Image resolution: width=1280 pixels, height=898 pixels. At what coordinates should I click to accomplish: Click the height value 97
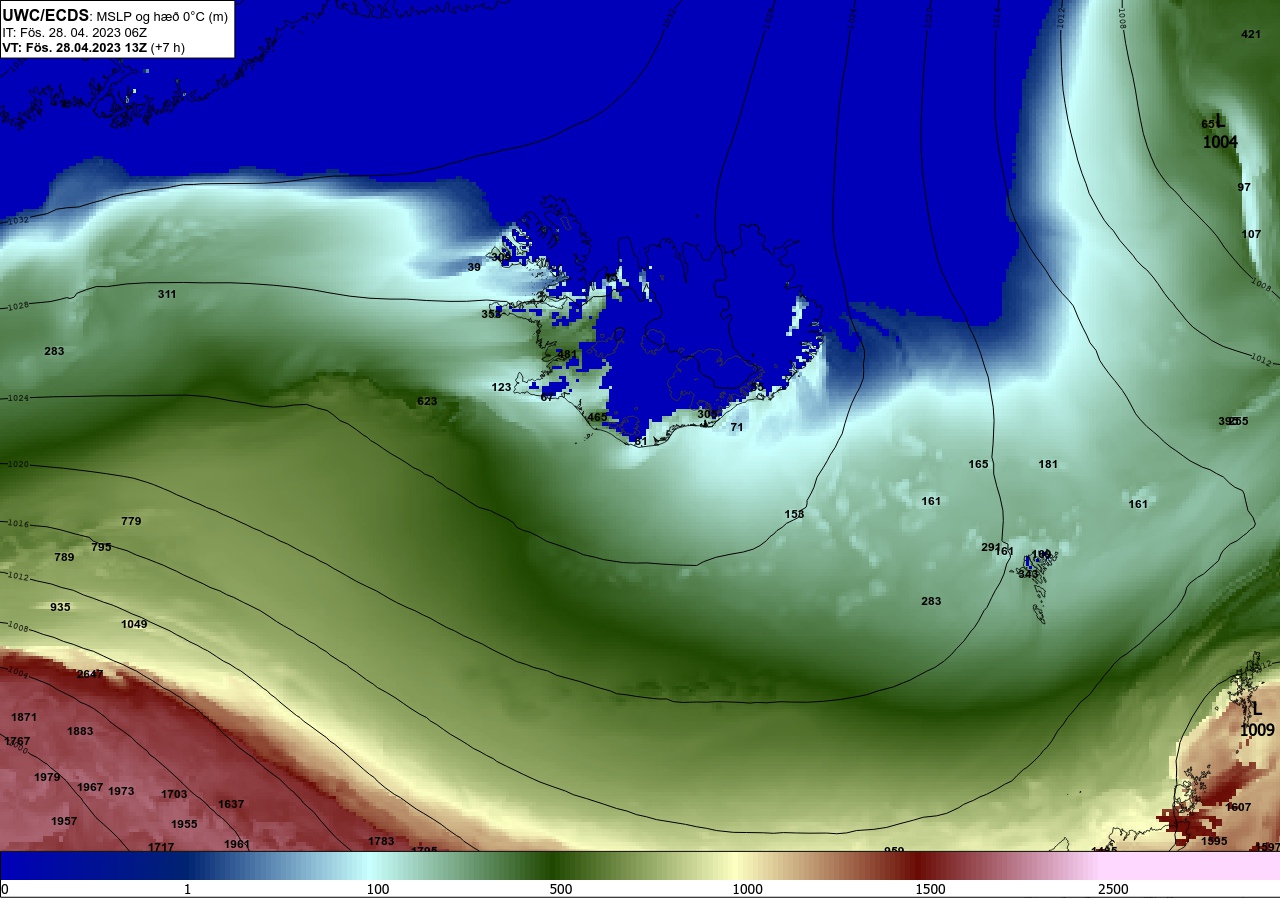click(1244, 187)
